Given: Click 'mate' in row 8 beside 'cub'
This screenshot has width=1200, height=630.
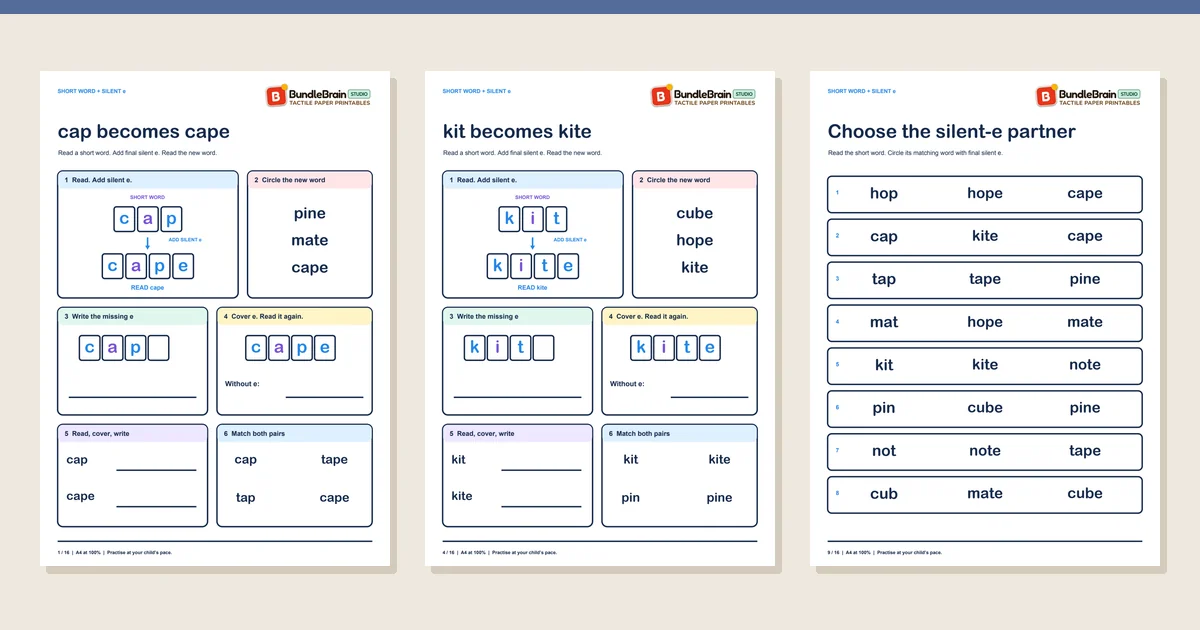Looking at the screenshot, I should (x=985, y=493).
